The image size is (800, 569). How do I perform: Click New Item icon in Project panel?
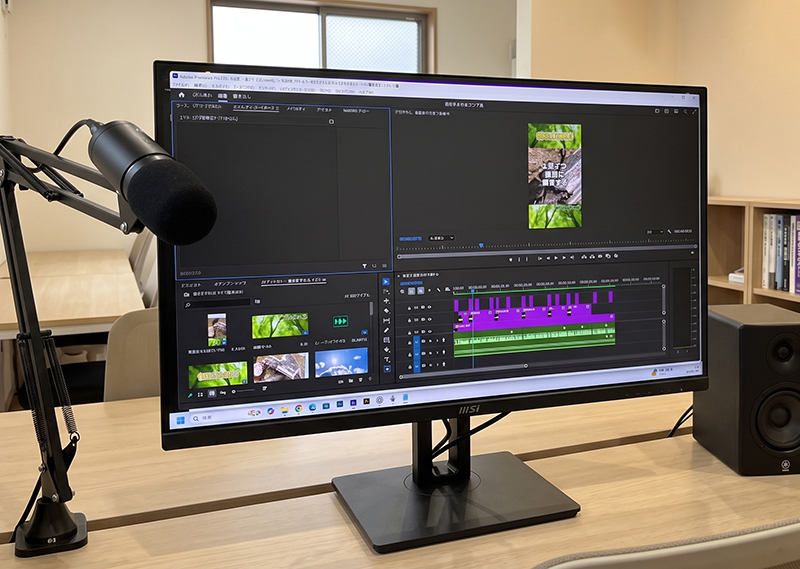361,380
